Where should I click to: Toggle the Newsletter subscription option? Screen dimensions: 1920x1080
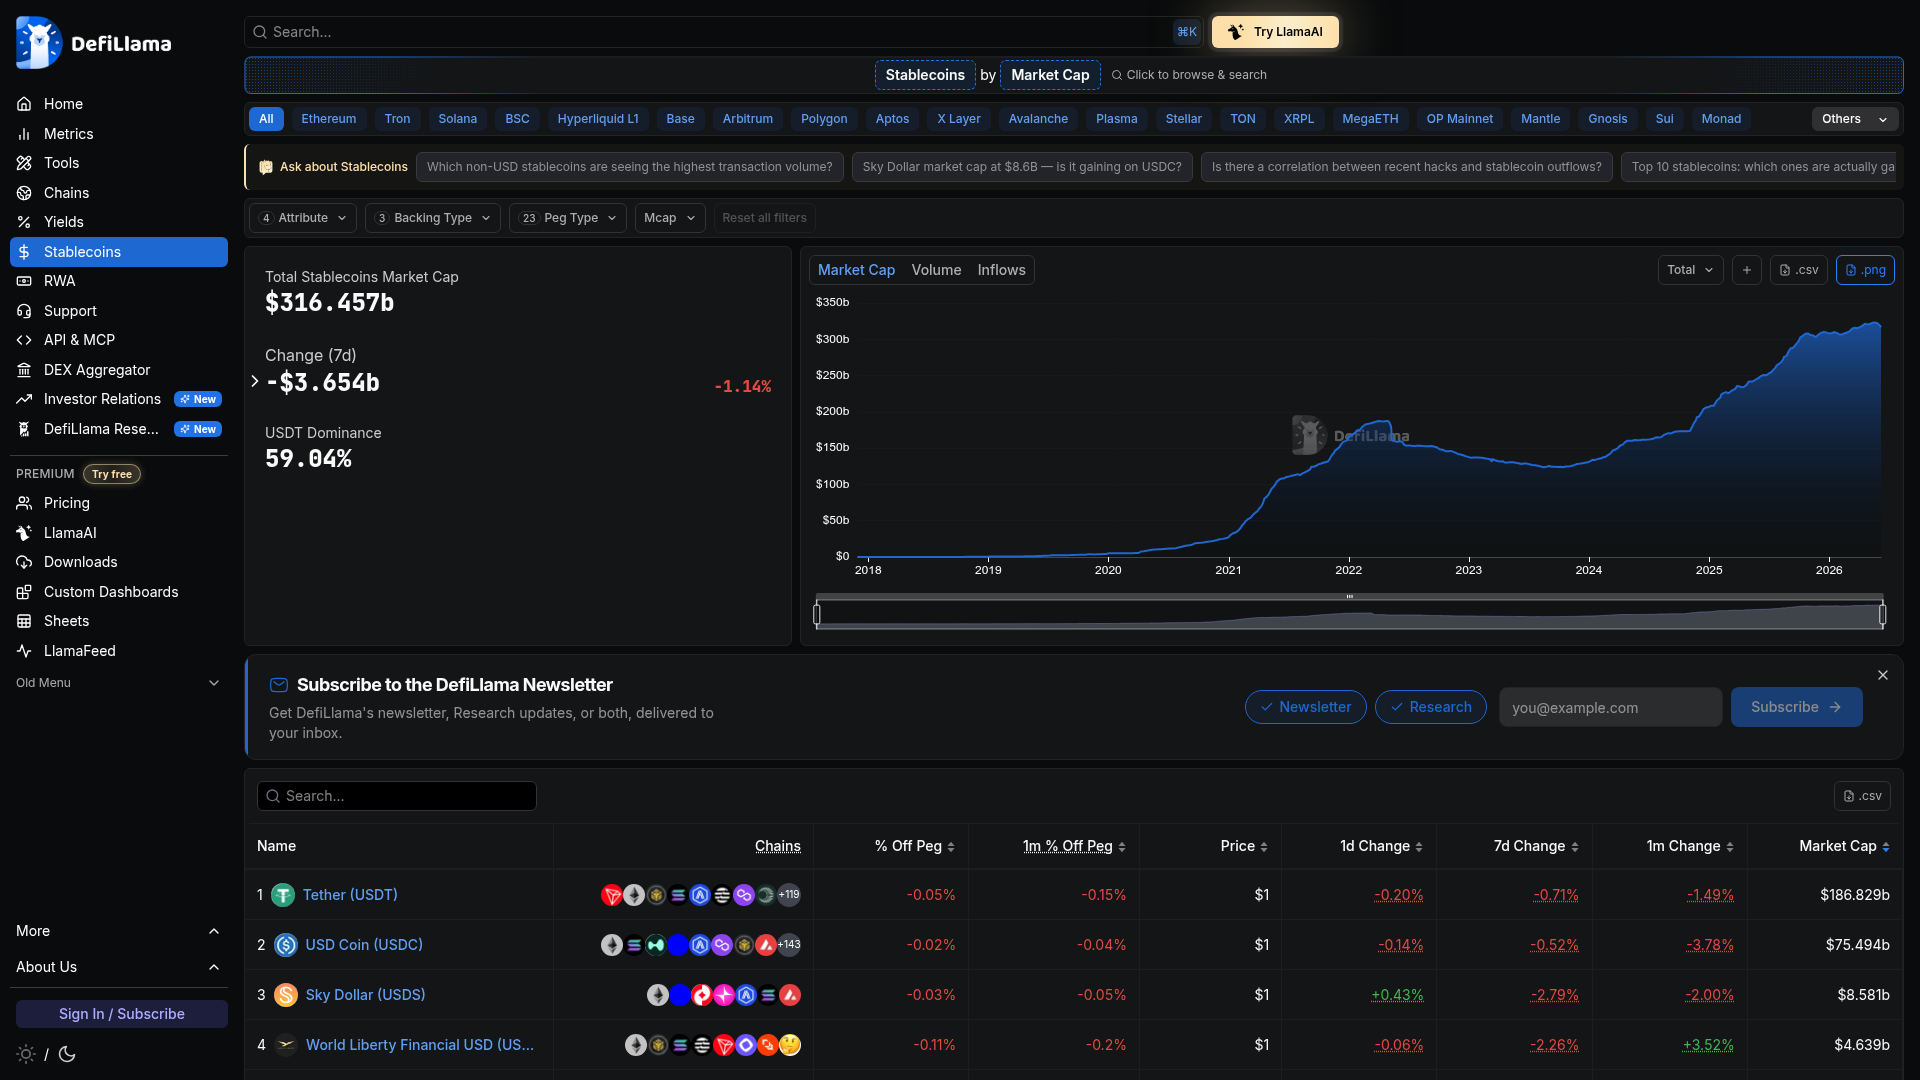point(1305,707)
